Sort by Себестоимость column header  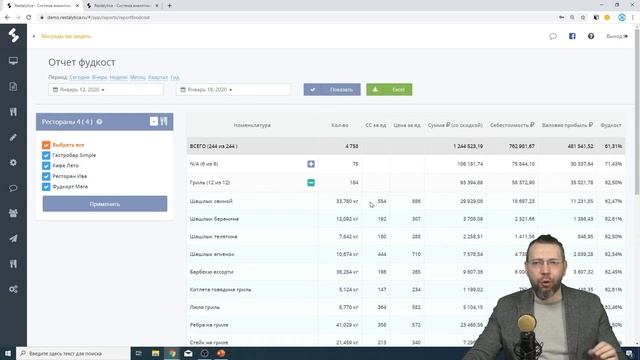[512, 125]
